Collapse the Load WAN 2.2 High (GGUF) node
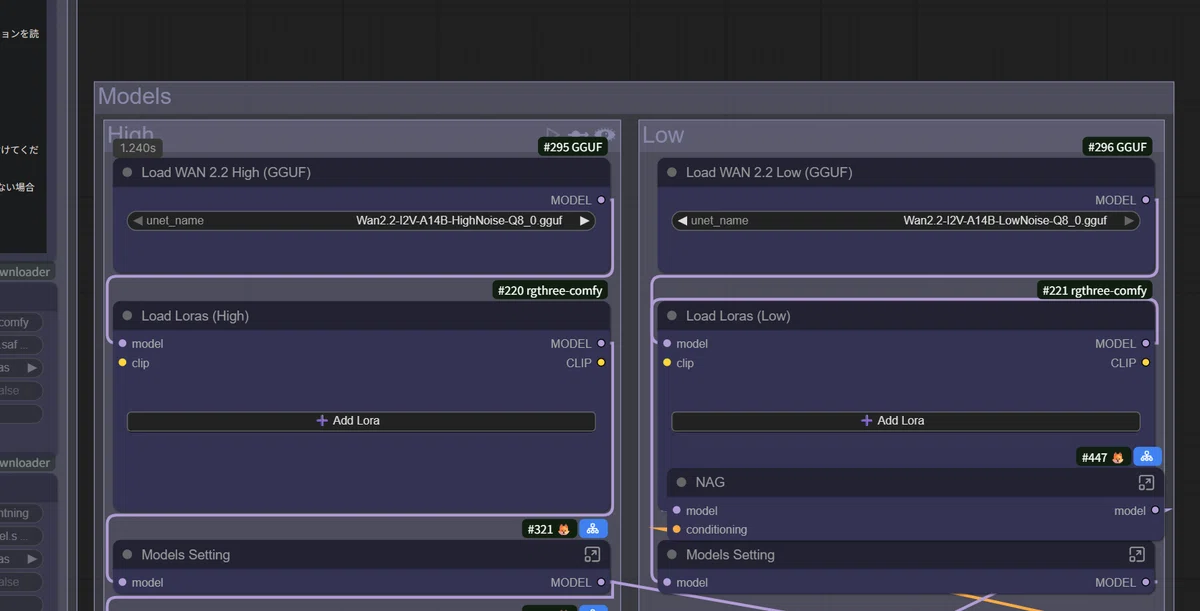Viewport: 1200px width, 611px height. 127,172
